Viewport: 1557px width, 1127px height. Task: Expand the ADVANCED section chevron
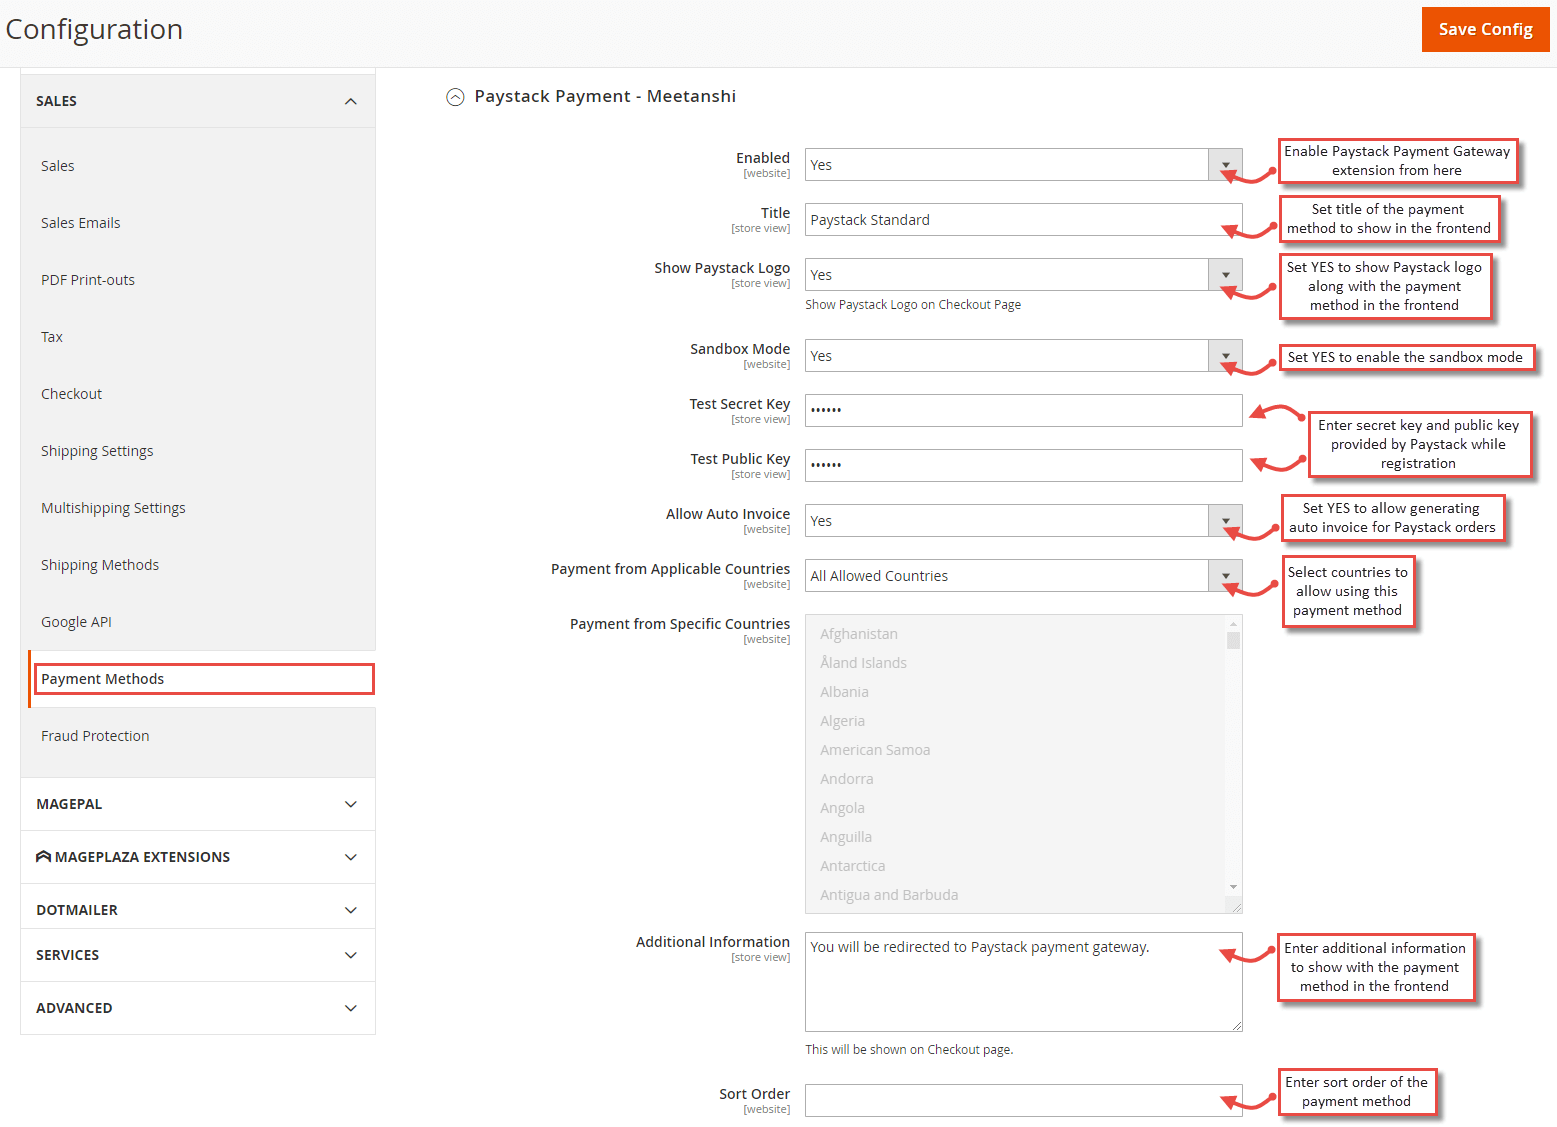tap(351, 1008)
